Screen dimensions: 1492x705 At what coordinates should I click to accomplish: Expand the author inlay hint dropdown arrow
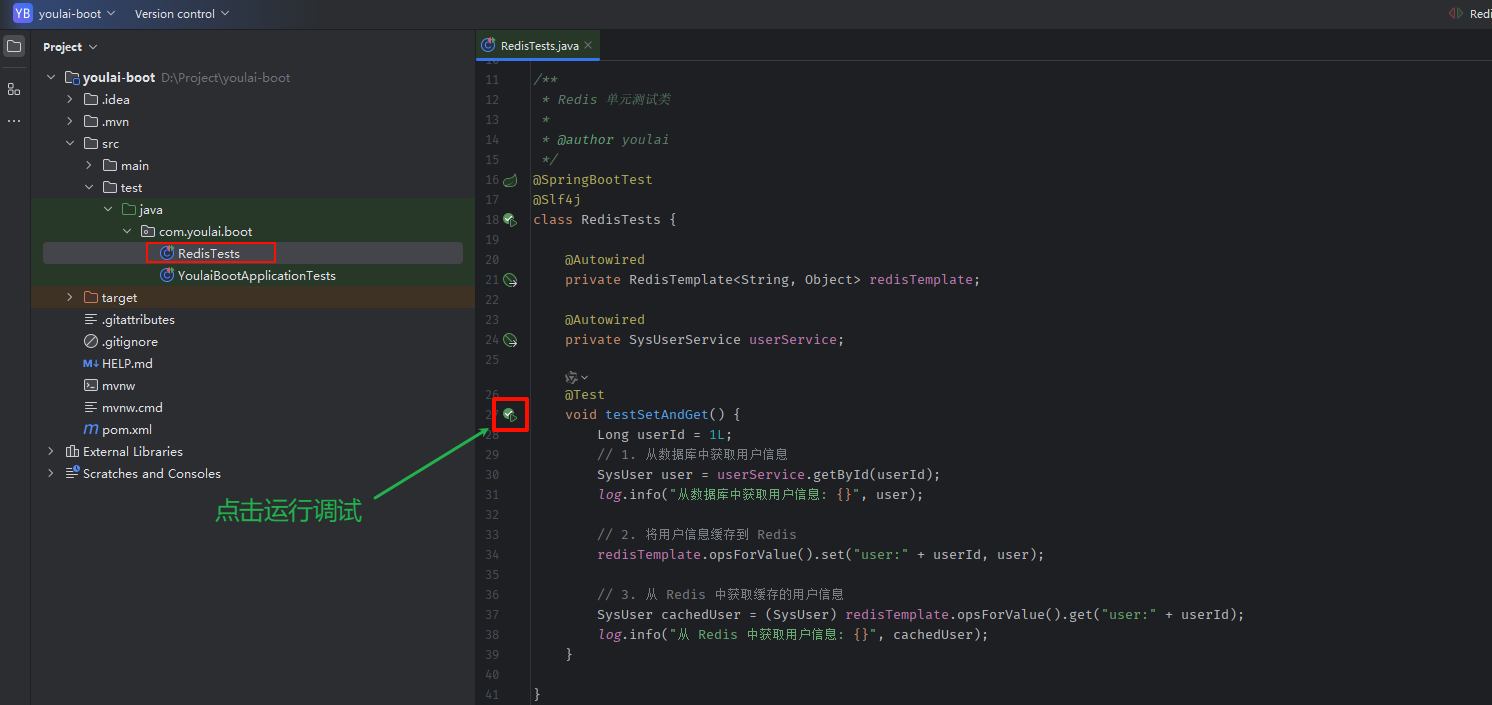coord(585,377)
